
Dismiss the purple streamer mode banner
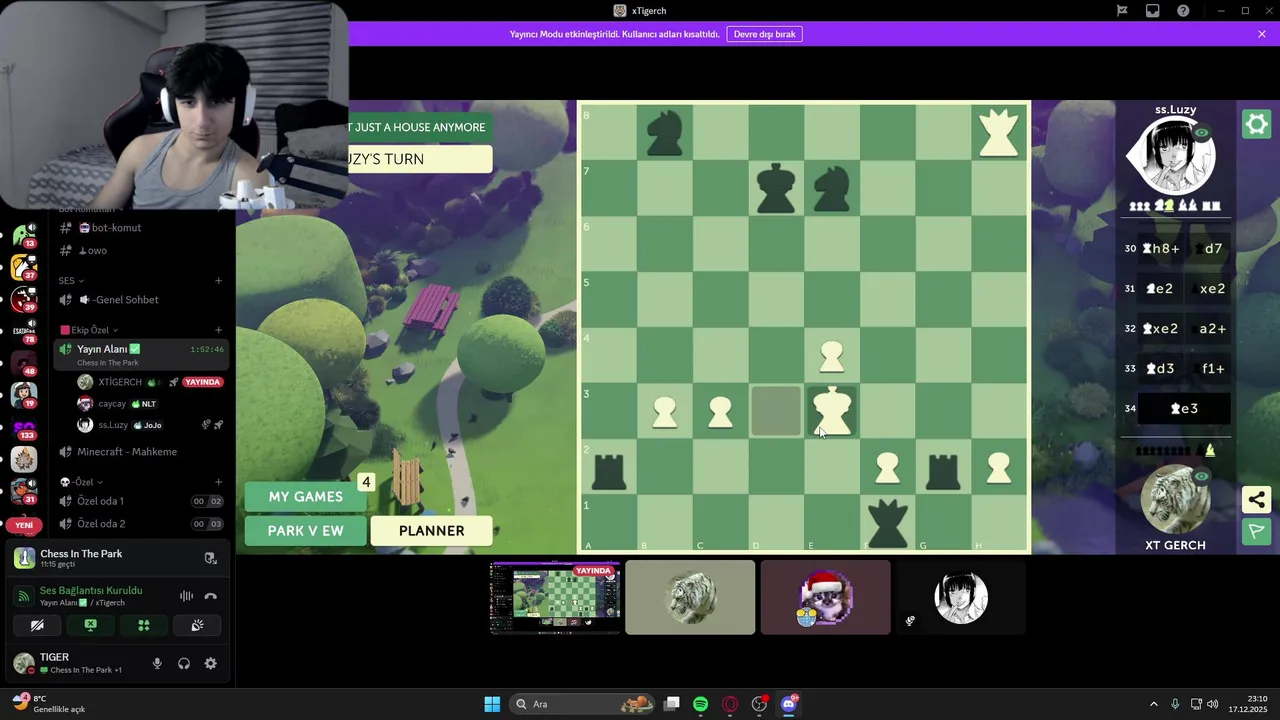pos(1262,34)
